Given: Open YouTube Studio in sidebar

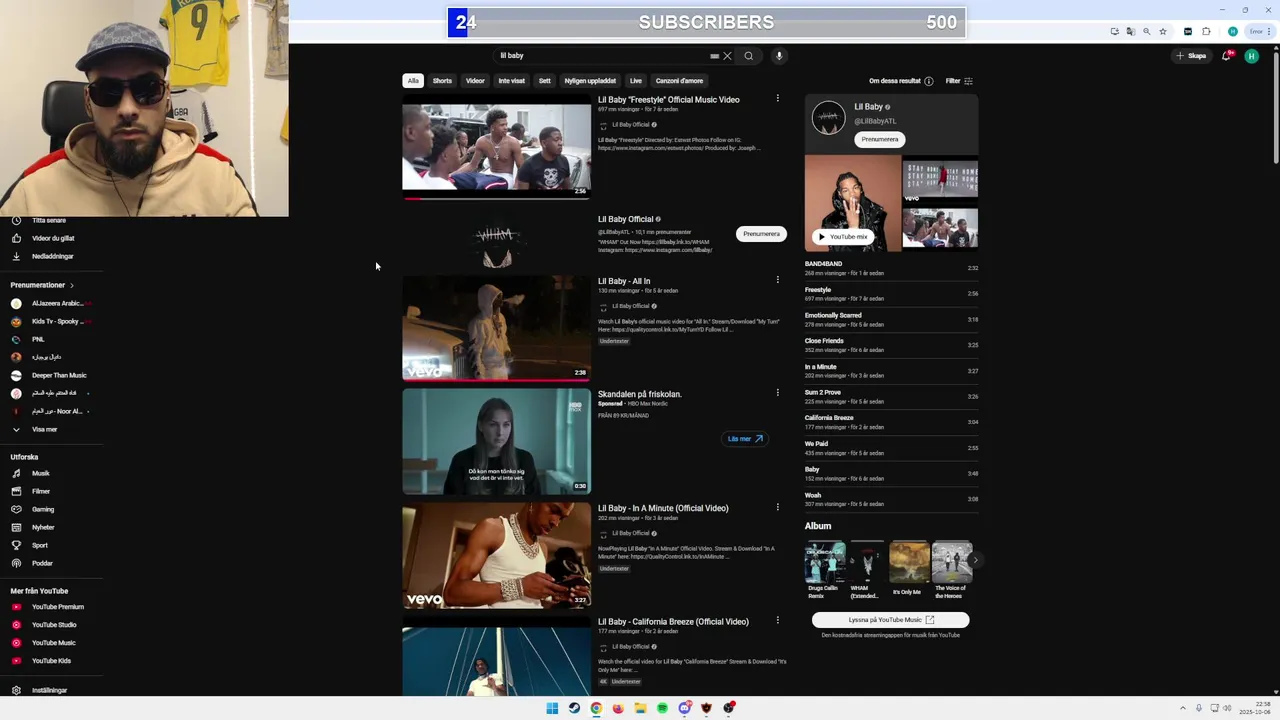Looking at the screenshot, I should [x=54, y=625].
